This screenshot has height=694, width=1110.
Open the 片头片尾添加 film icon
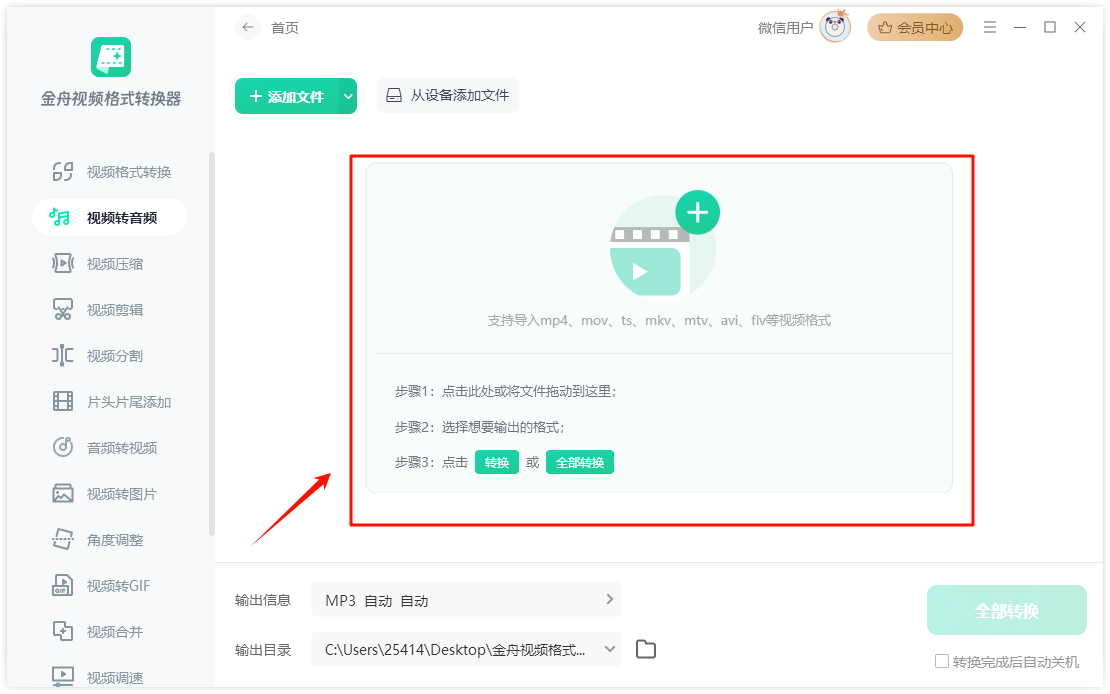point(62,402)
